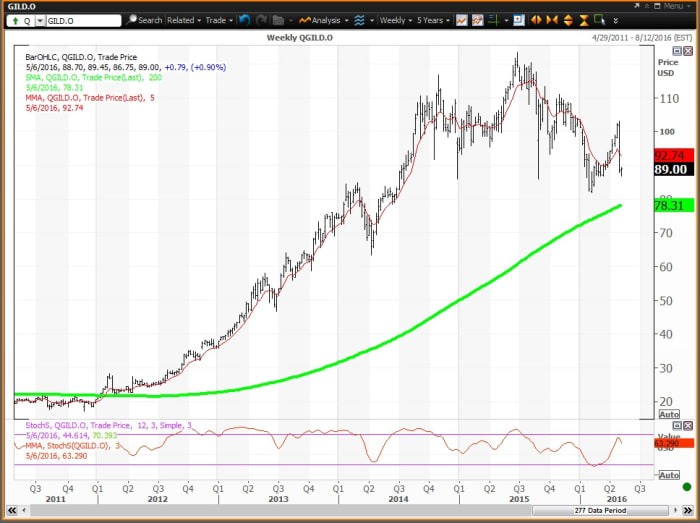
Task: Open the 5 Years range dropdown
Action: pos(432,20)
